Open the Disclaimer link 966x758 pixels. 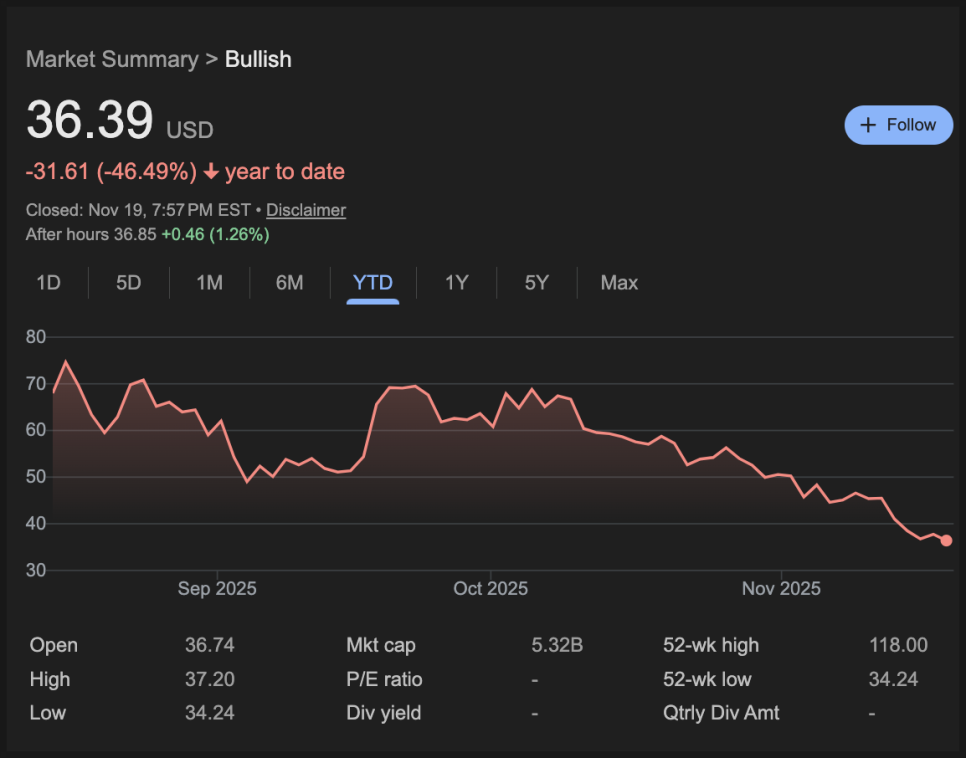pos(306,210)
